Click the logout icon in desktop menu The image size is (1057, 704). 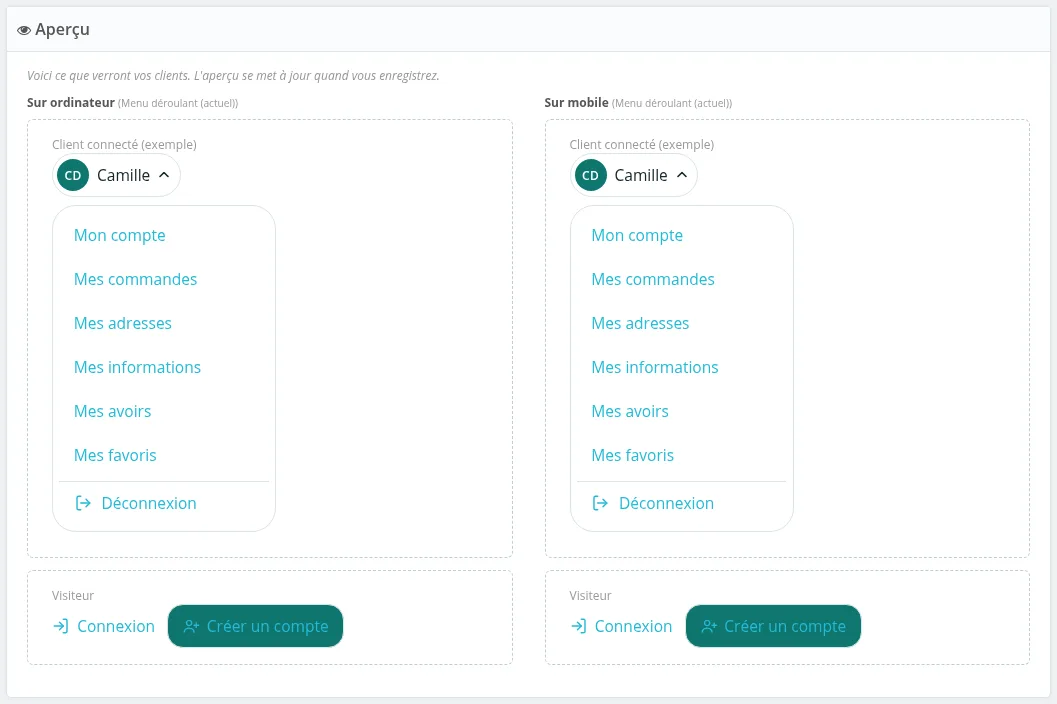pyautogui.click(x=83, y=503)
